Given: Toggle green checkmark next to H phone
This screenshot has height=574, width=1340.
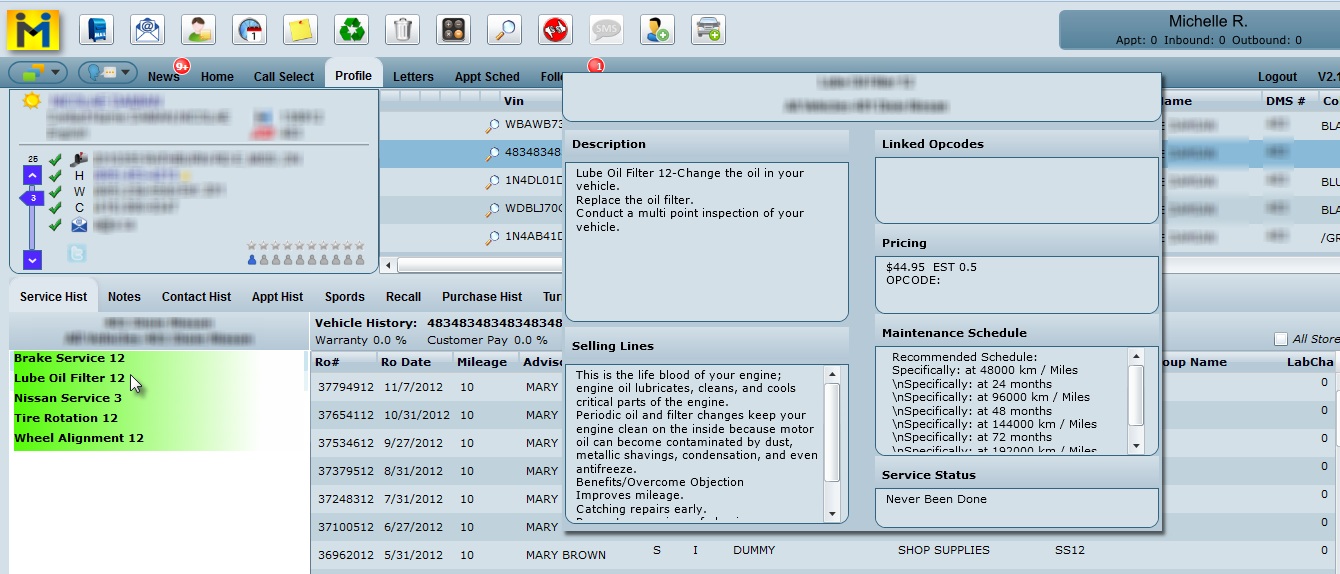Looking at the screenshot, I should (55, 175).
